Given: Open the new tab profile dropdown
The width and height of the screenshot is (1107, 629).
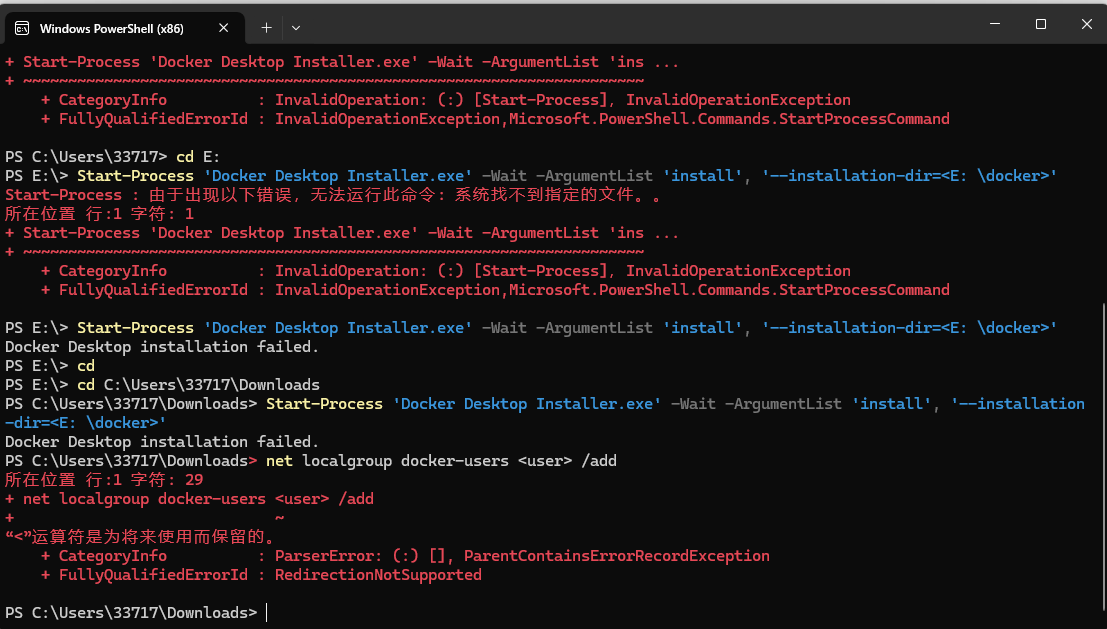Looking at the screenshot, I should point(296,28).
